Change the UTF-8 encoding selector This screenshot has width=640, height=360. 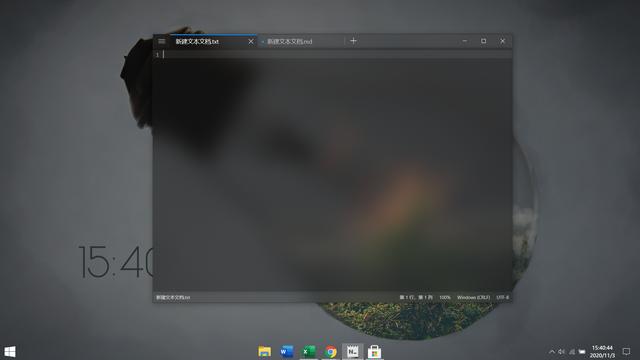(502, 298)
